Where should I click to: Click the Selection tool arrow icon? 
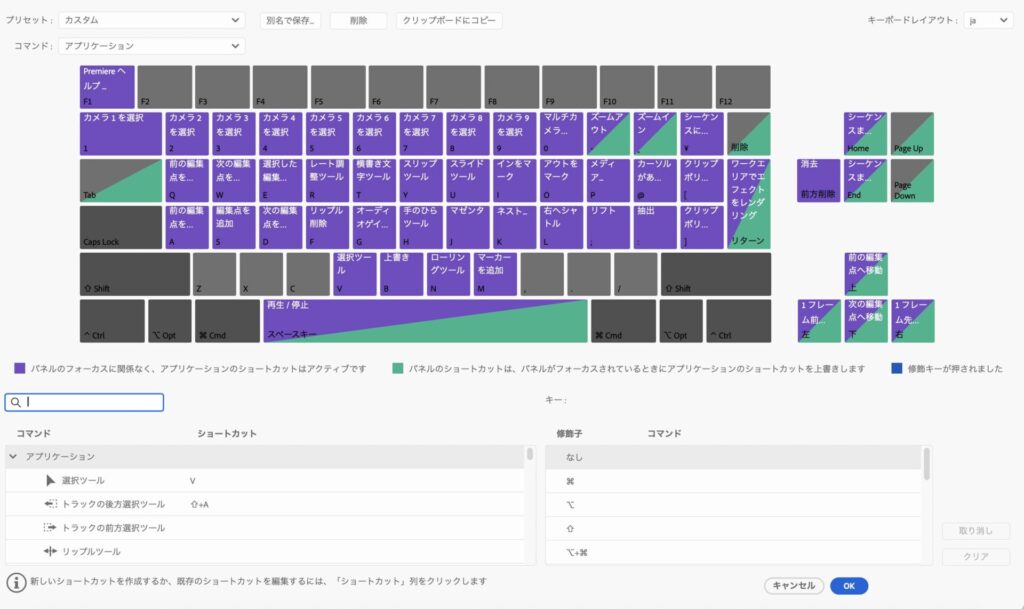tap(50, 480)
